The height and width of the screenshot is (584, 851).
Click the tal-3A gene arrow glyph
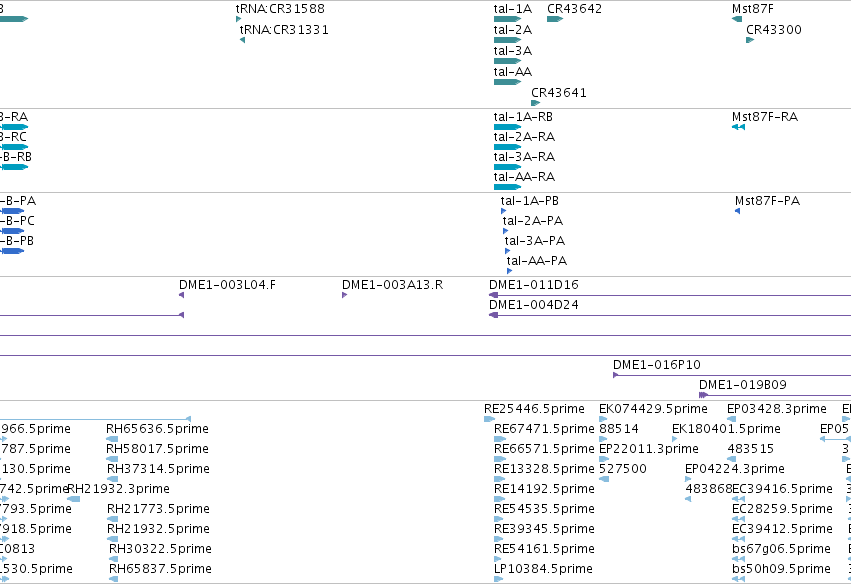point(507,61)
